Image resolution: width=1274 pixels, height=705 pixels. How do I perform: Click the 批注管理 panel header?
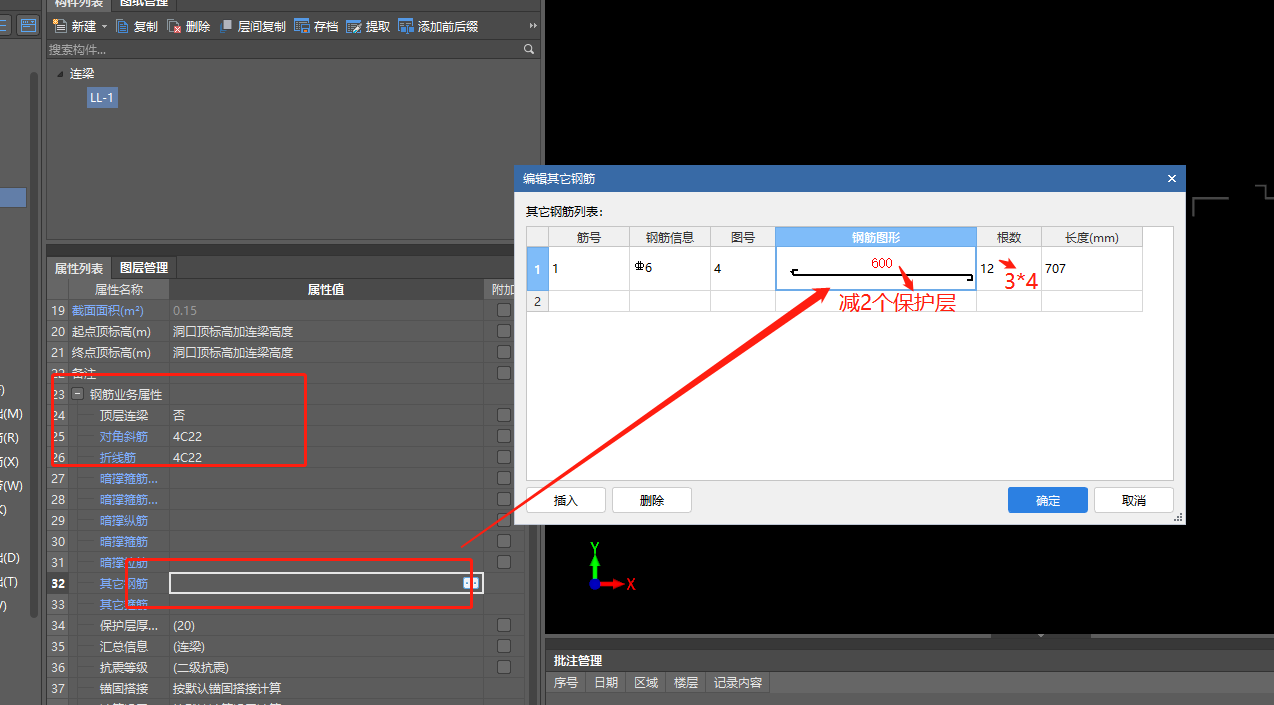tap(578, 661)
